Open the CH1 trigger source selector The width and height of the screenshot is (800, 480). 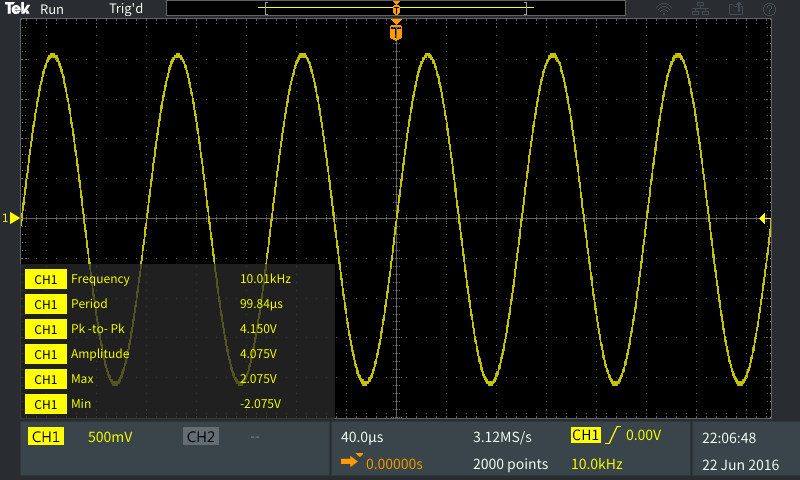pyautogui.click(x=583, y=436)
